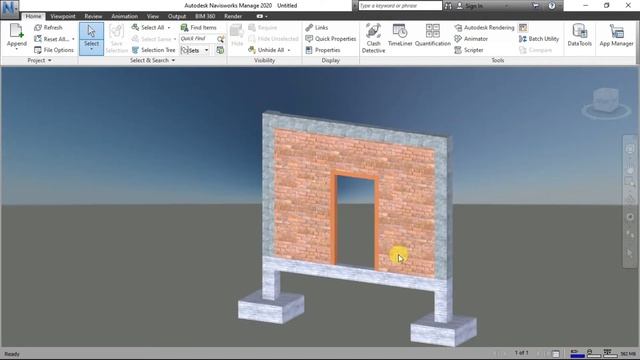
Task: Open DataTools dialog
Action: (x=580, y=35)
